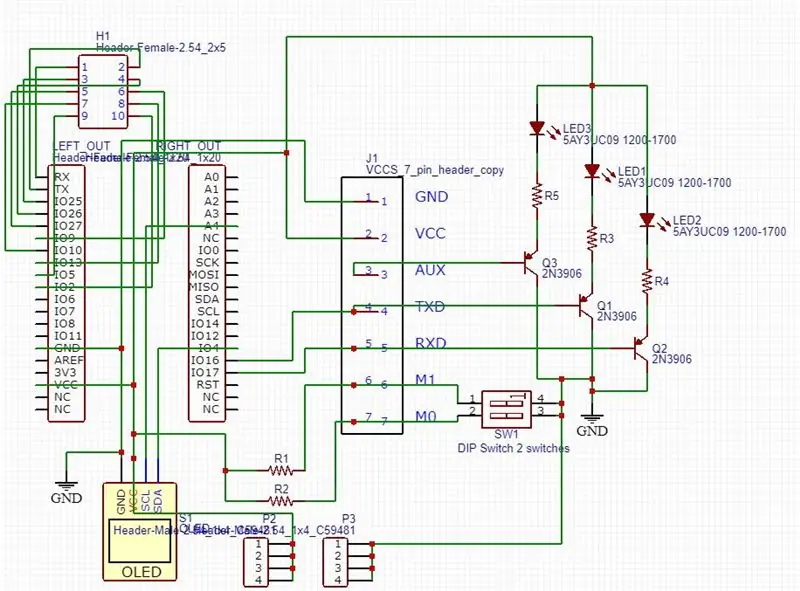Select the VCCS_7_pin_header_copy label
The image size is (800, 591).
tap(435, 170)
